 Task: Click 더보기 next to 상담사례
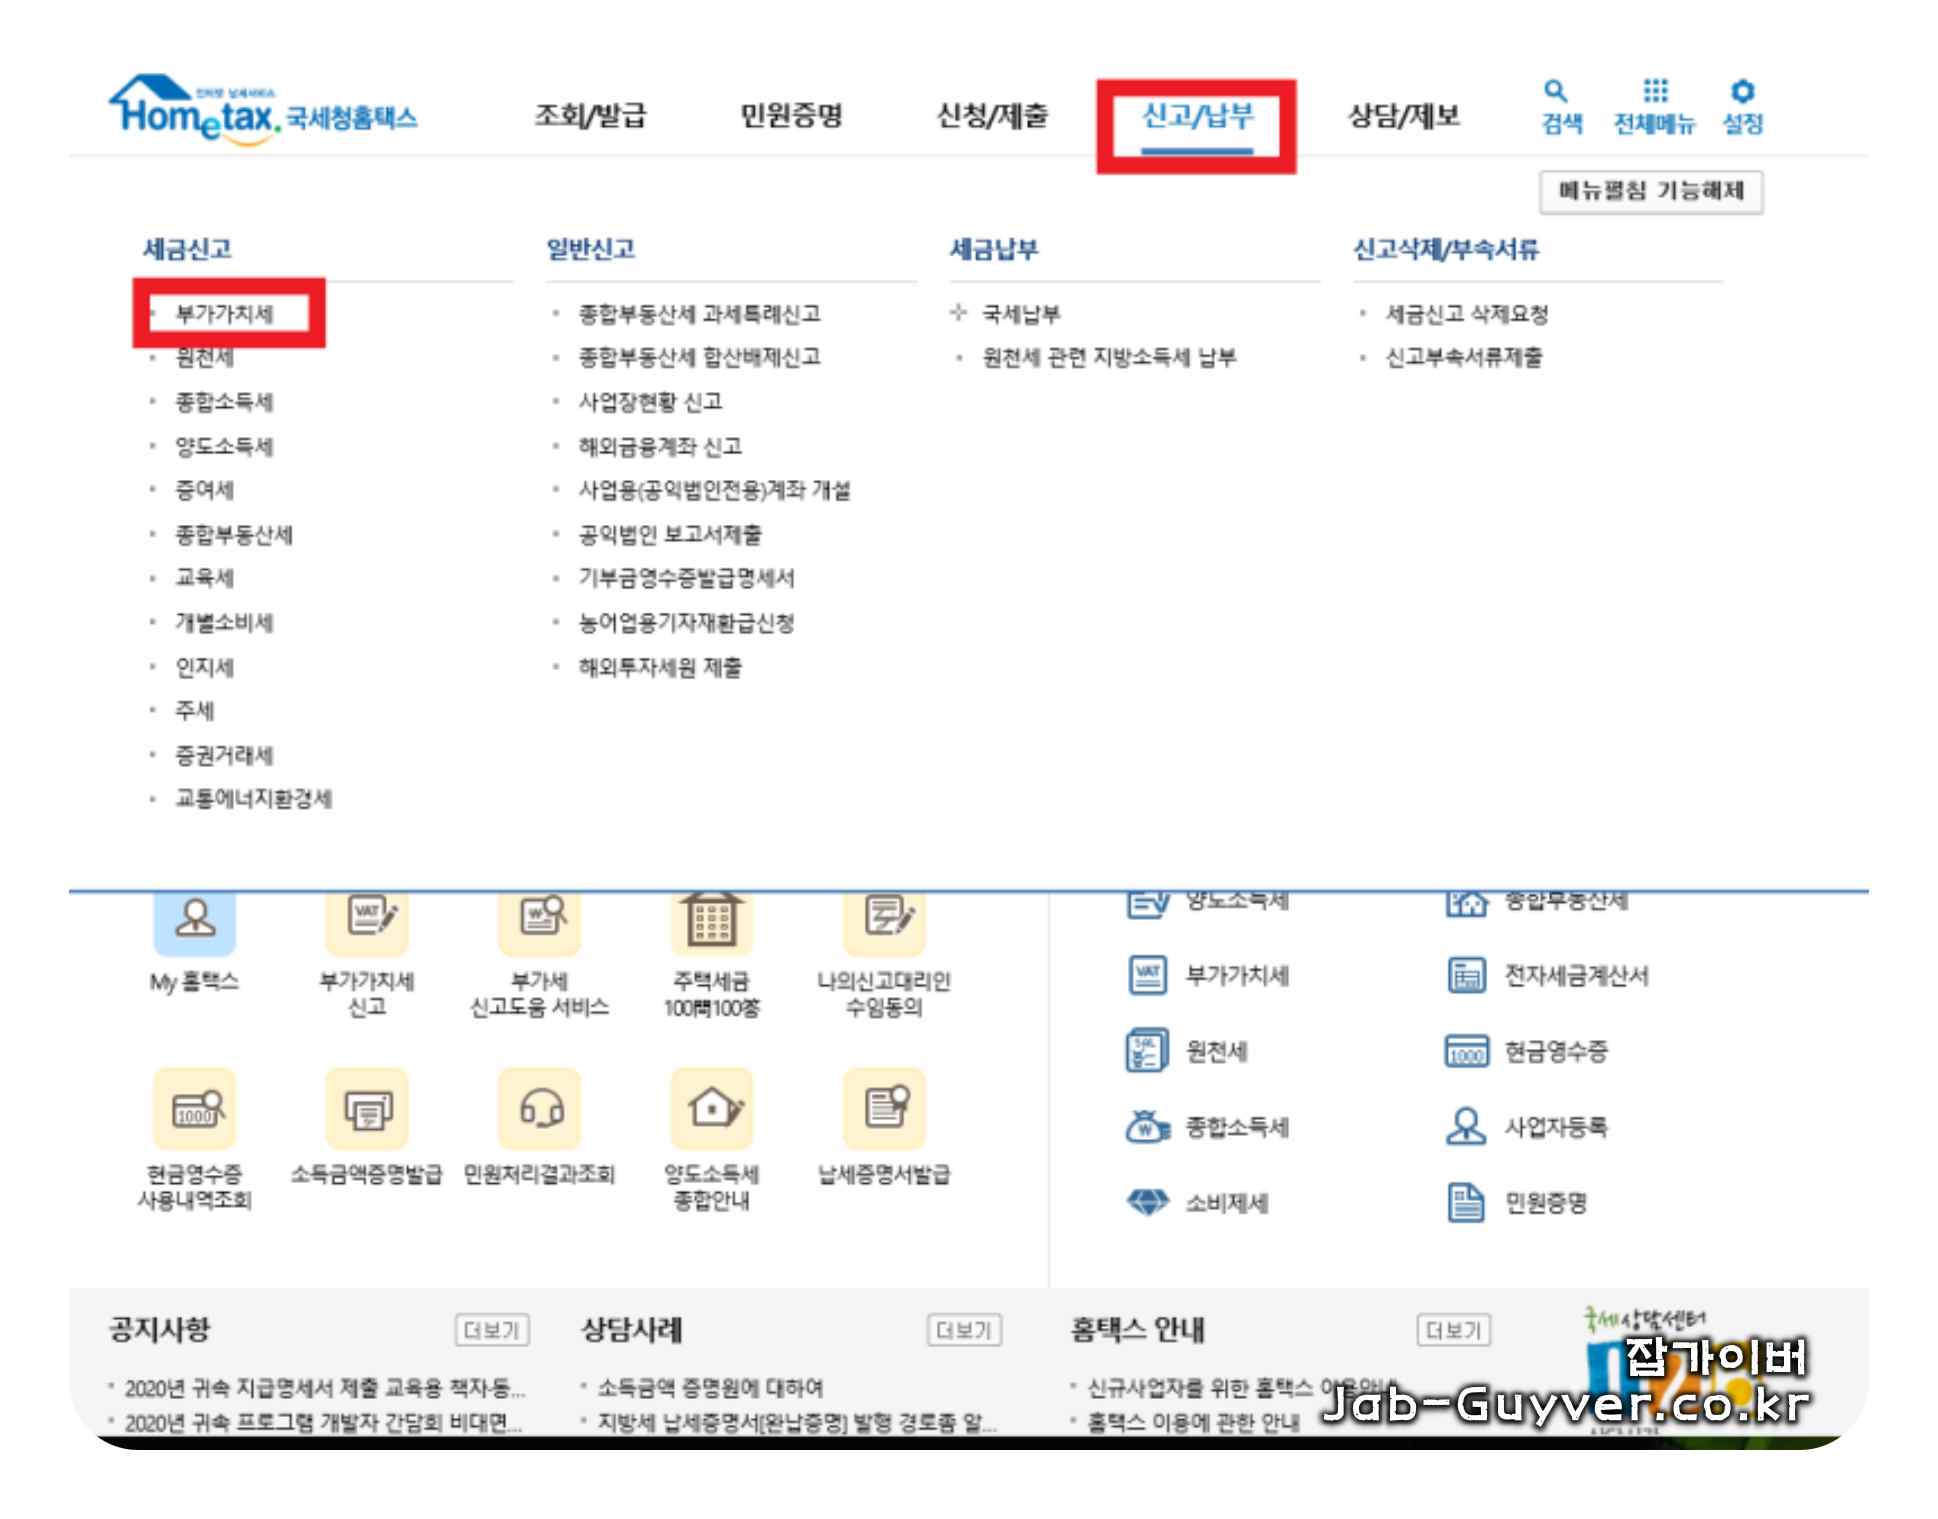click(964, 1330)
